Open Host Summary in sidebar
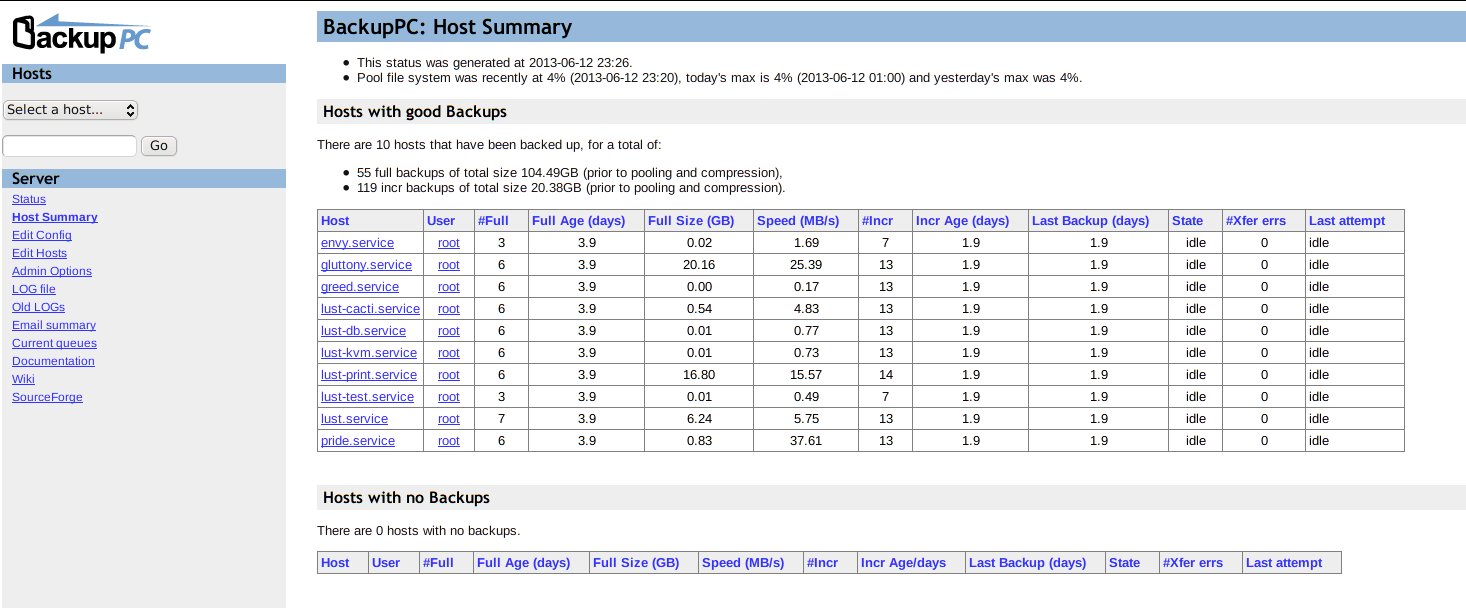Screen dimensions: 1466x608 tap(55, 217)
